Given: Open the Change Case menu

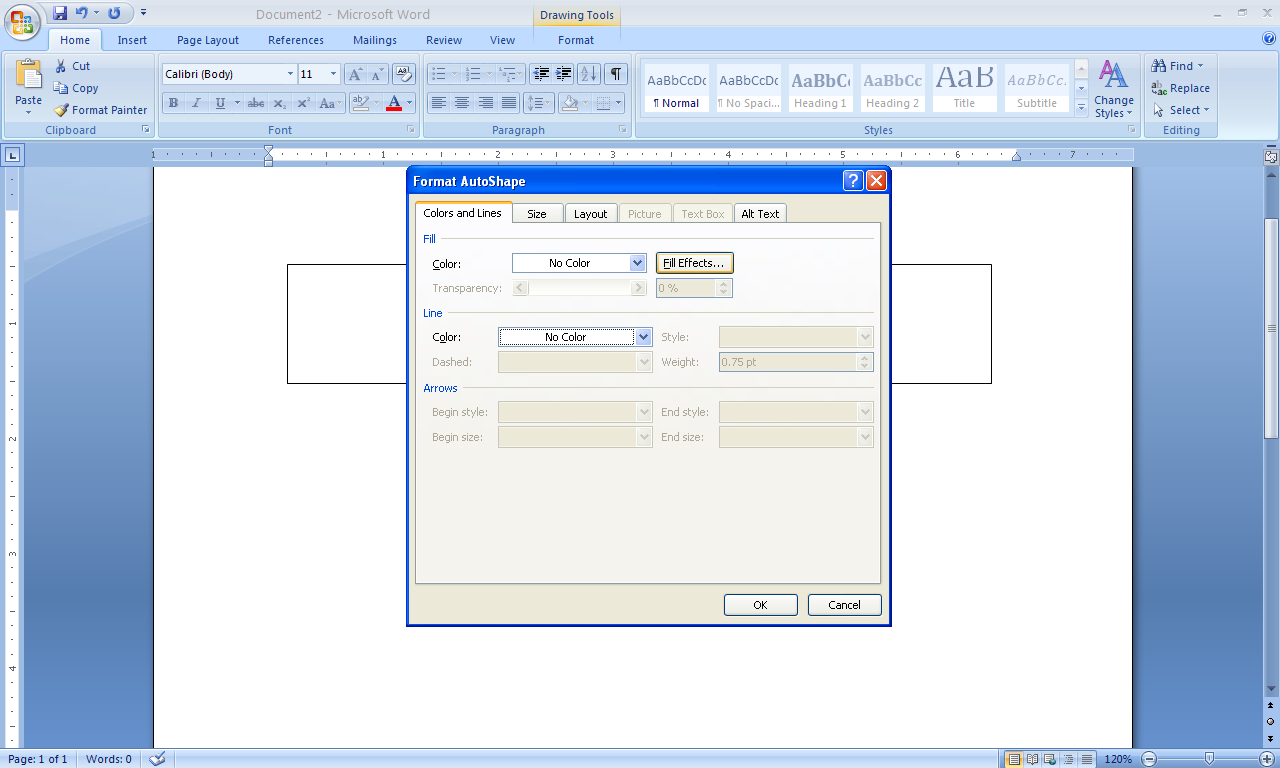Looking at the screenshot, I should (x=330, y=103).
